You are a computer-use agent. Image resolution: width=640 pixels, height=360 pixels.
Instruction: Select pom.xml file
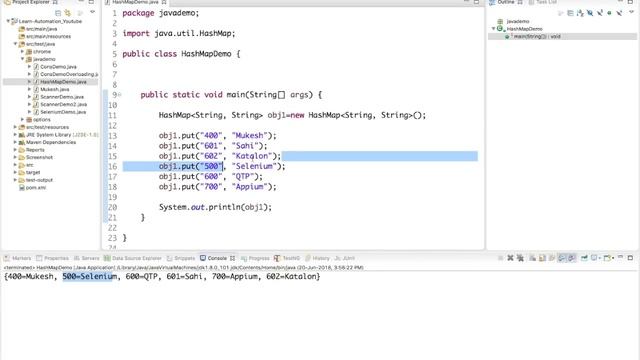(x=36, y=188)
